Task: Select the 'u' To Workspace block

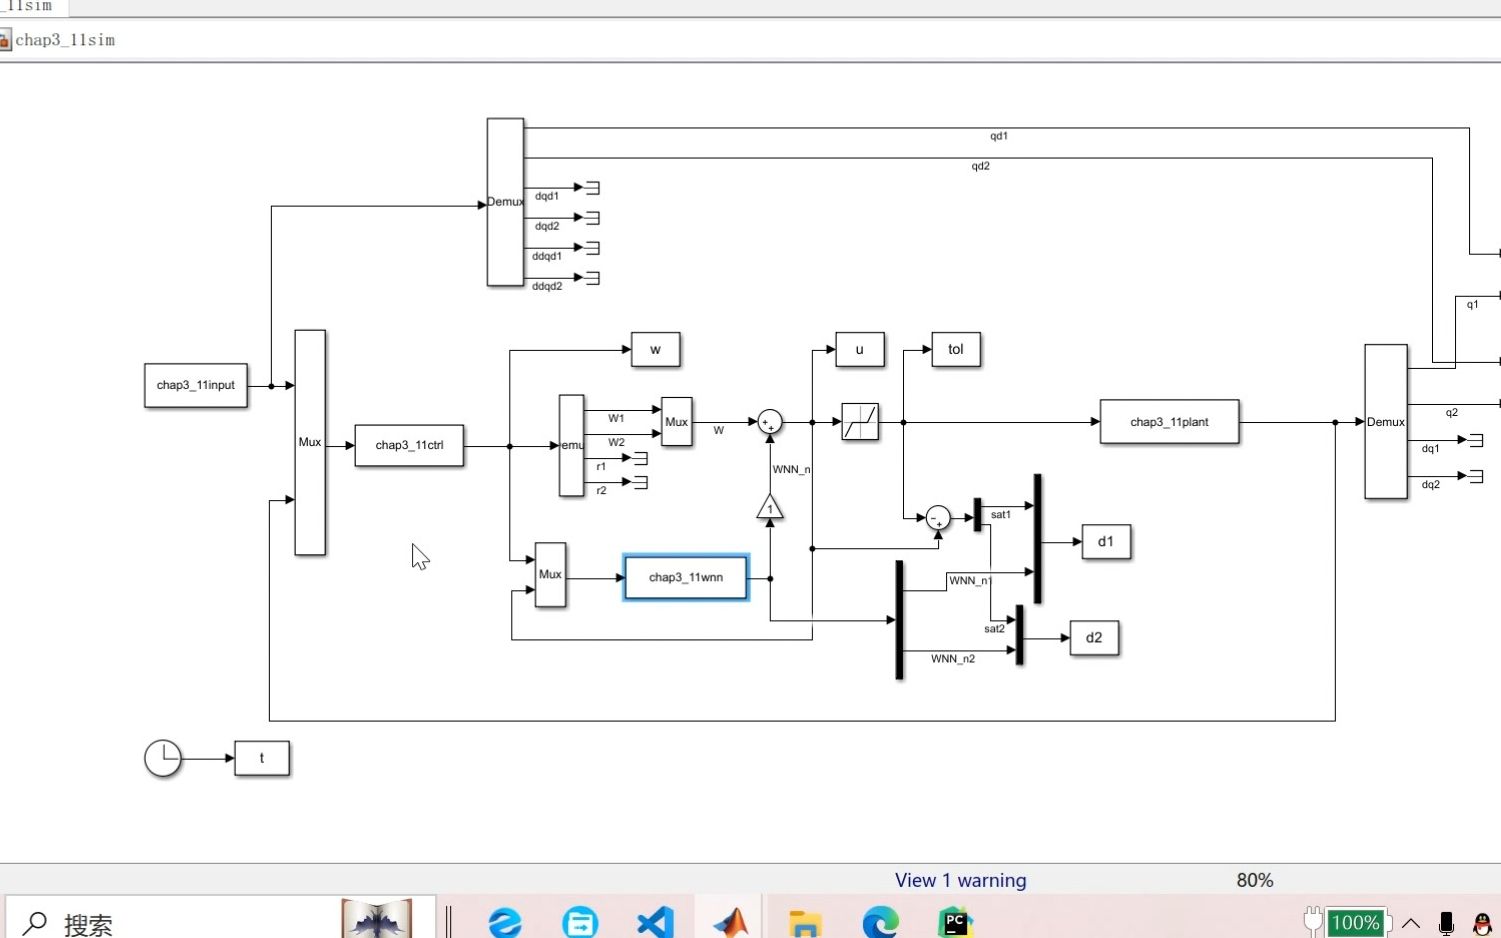Action: pos(859,349)
